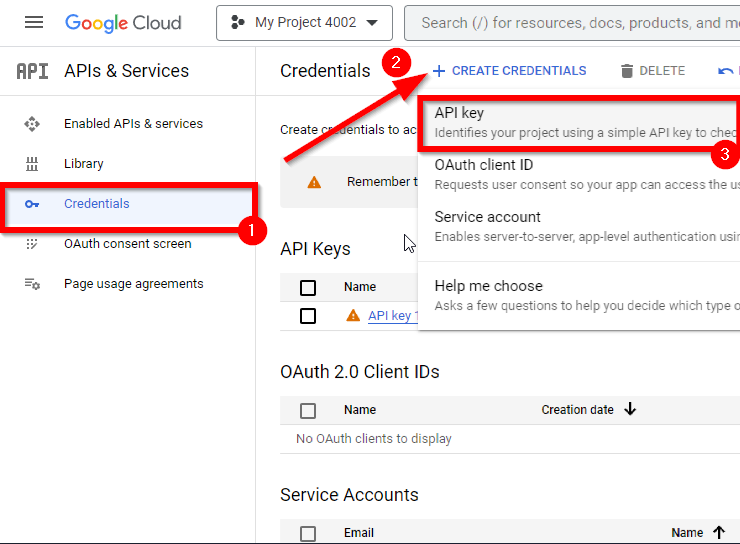Toggle the OAuth 2.0 Client IDs header checkbox
Screen dimensions: 740x544
308,410
